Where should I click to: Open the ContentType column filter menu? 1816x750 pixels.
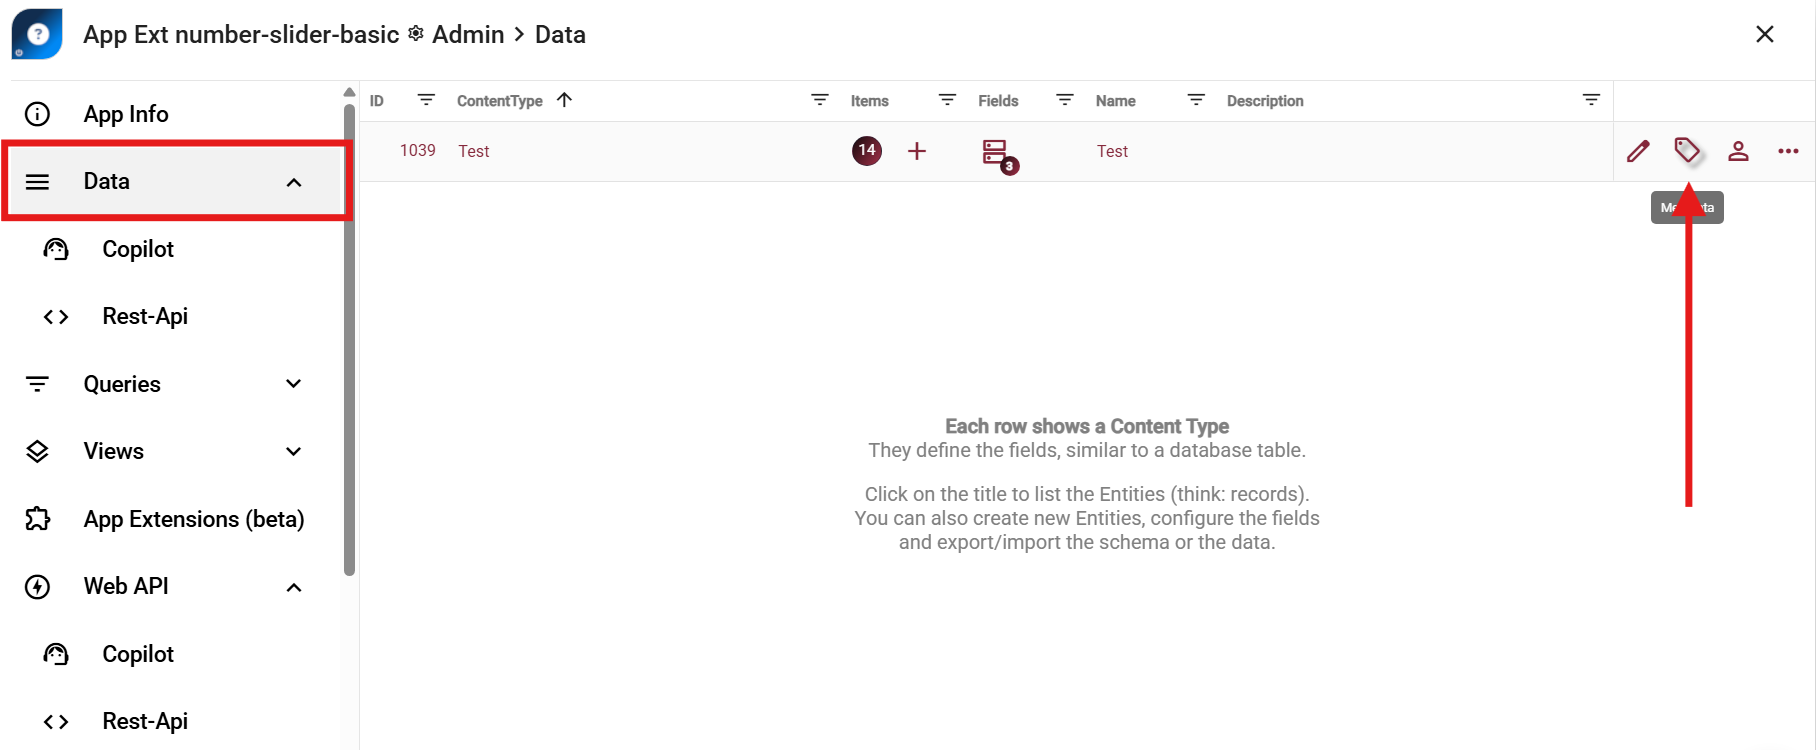pyautogui.click(x=820, y=100)
